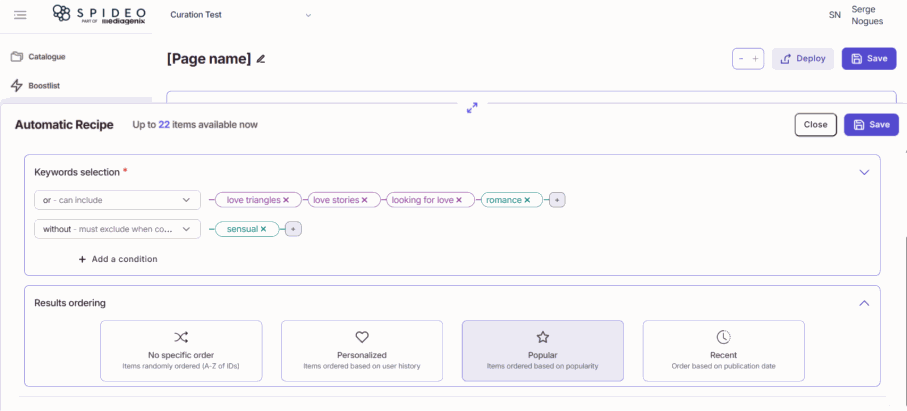Screen dimensions: 907x411
Task: Deploy the page
Action: [803, 59]
